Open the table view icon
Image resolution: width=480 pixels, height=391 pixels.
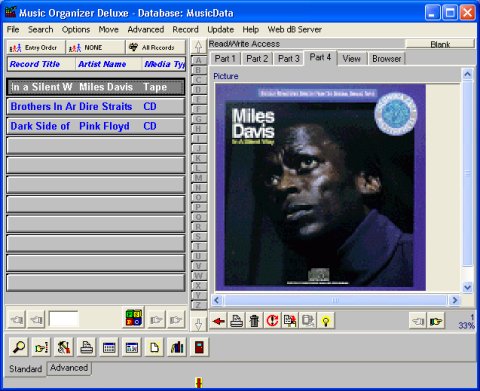pos(109,347)
